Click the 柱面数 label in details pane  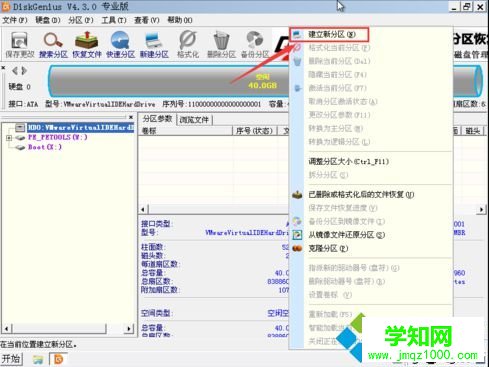pyautogui.click(x=153, y=247)
